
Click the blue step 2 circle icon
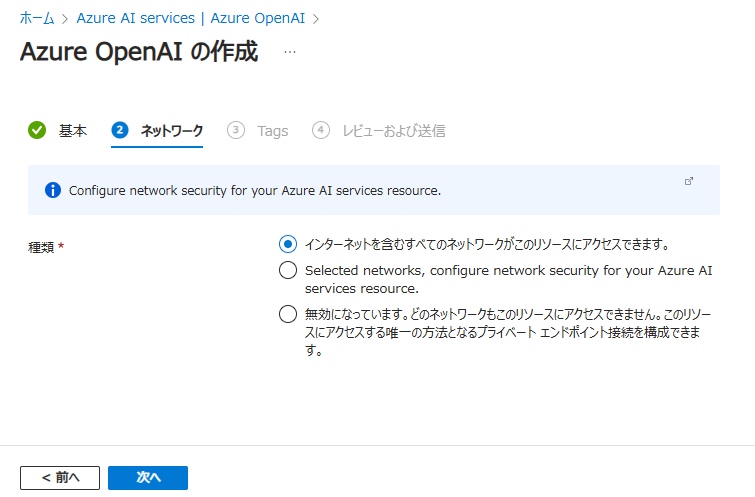pyautogui.click(x=120, y=130)
